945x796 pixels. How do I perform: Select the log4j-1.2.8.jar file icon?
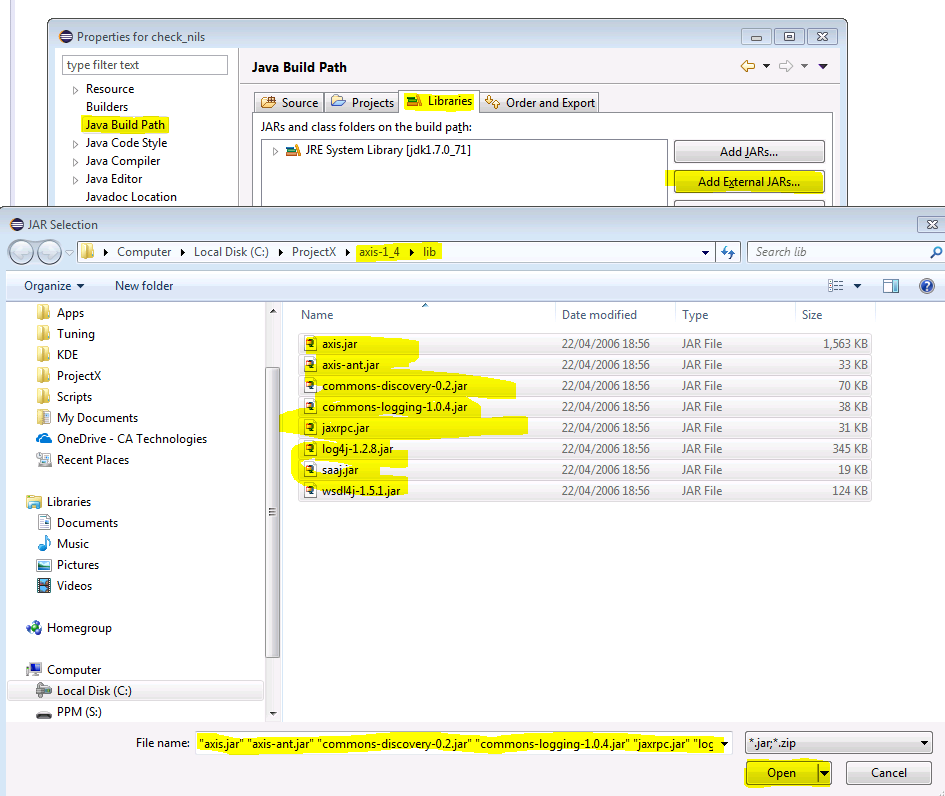(310, 449)
